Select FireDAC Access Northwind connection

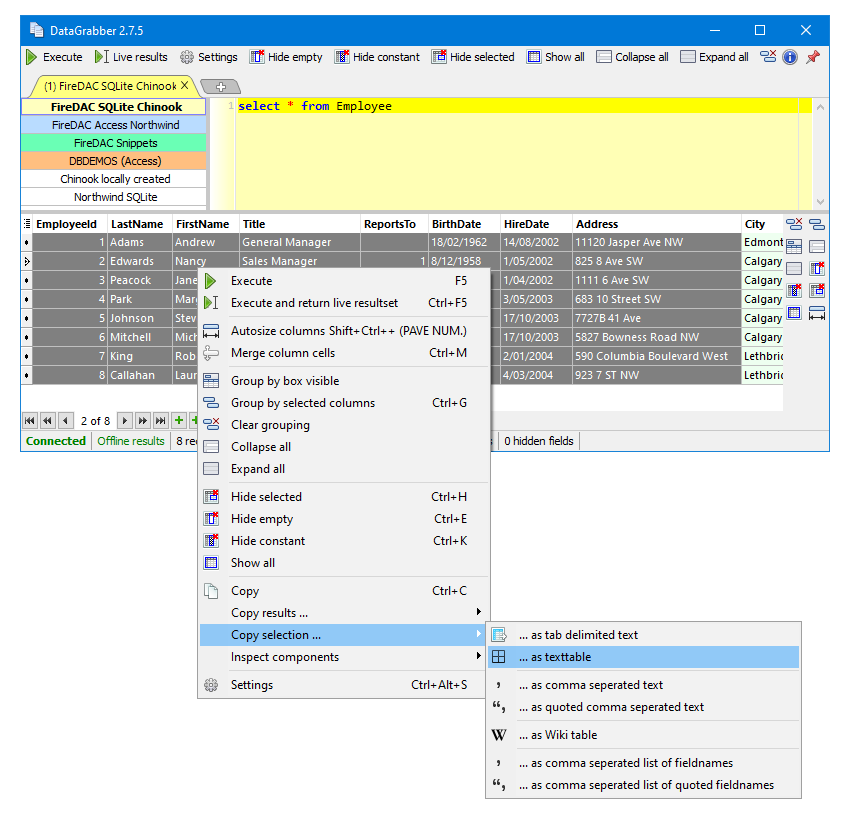pos(115,125)
